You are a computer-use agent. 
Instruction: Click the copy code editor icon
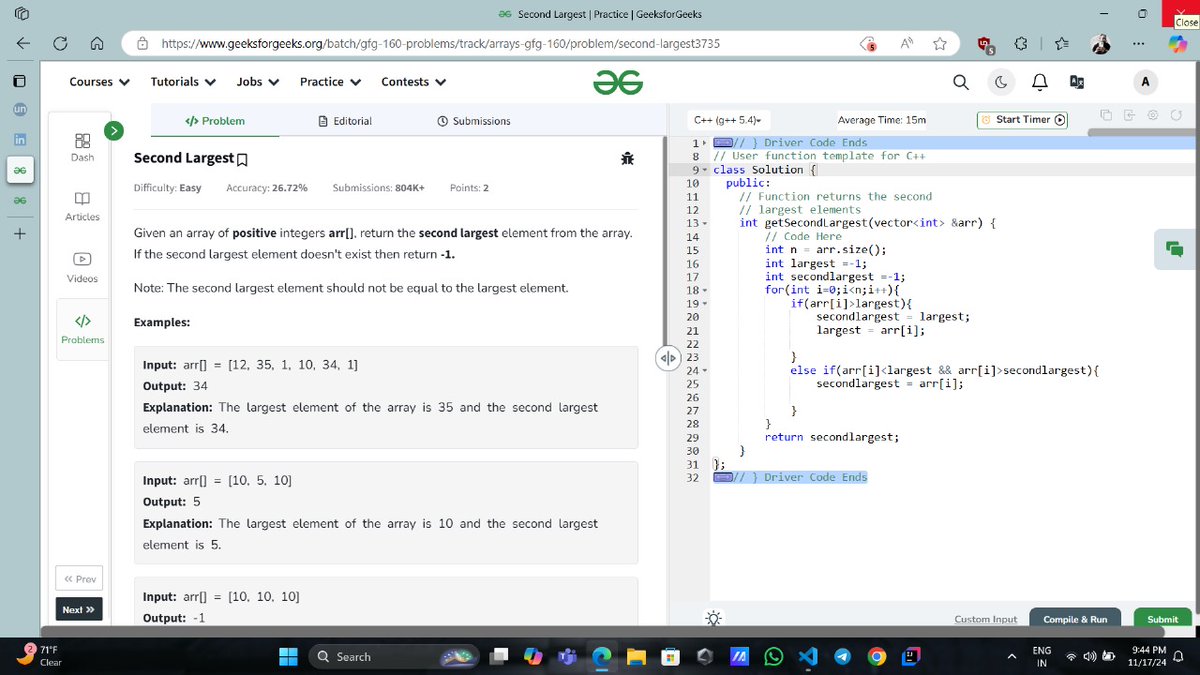pyautogui.click(x=1105, y=117)
